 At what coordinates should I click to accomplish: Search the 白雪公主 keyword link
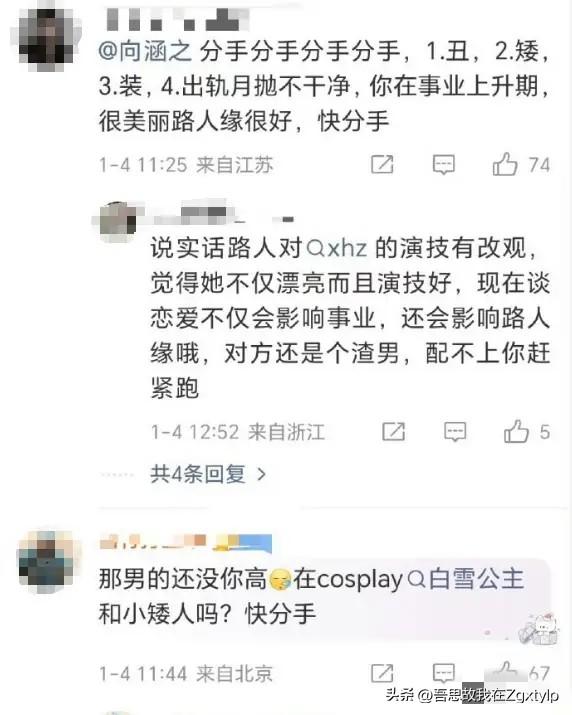pyautogui.click(x=465, y=579)
